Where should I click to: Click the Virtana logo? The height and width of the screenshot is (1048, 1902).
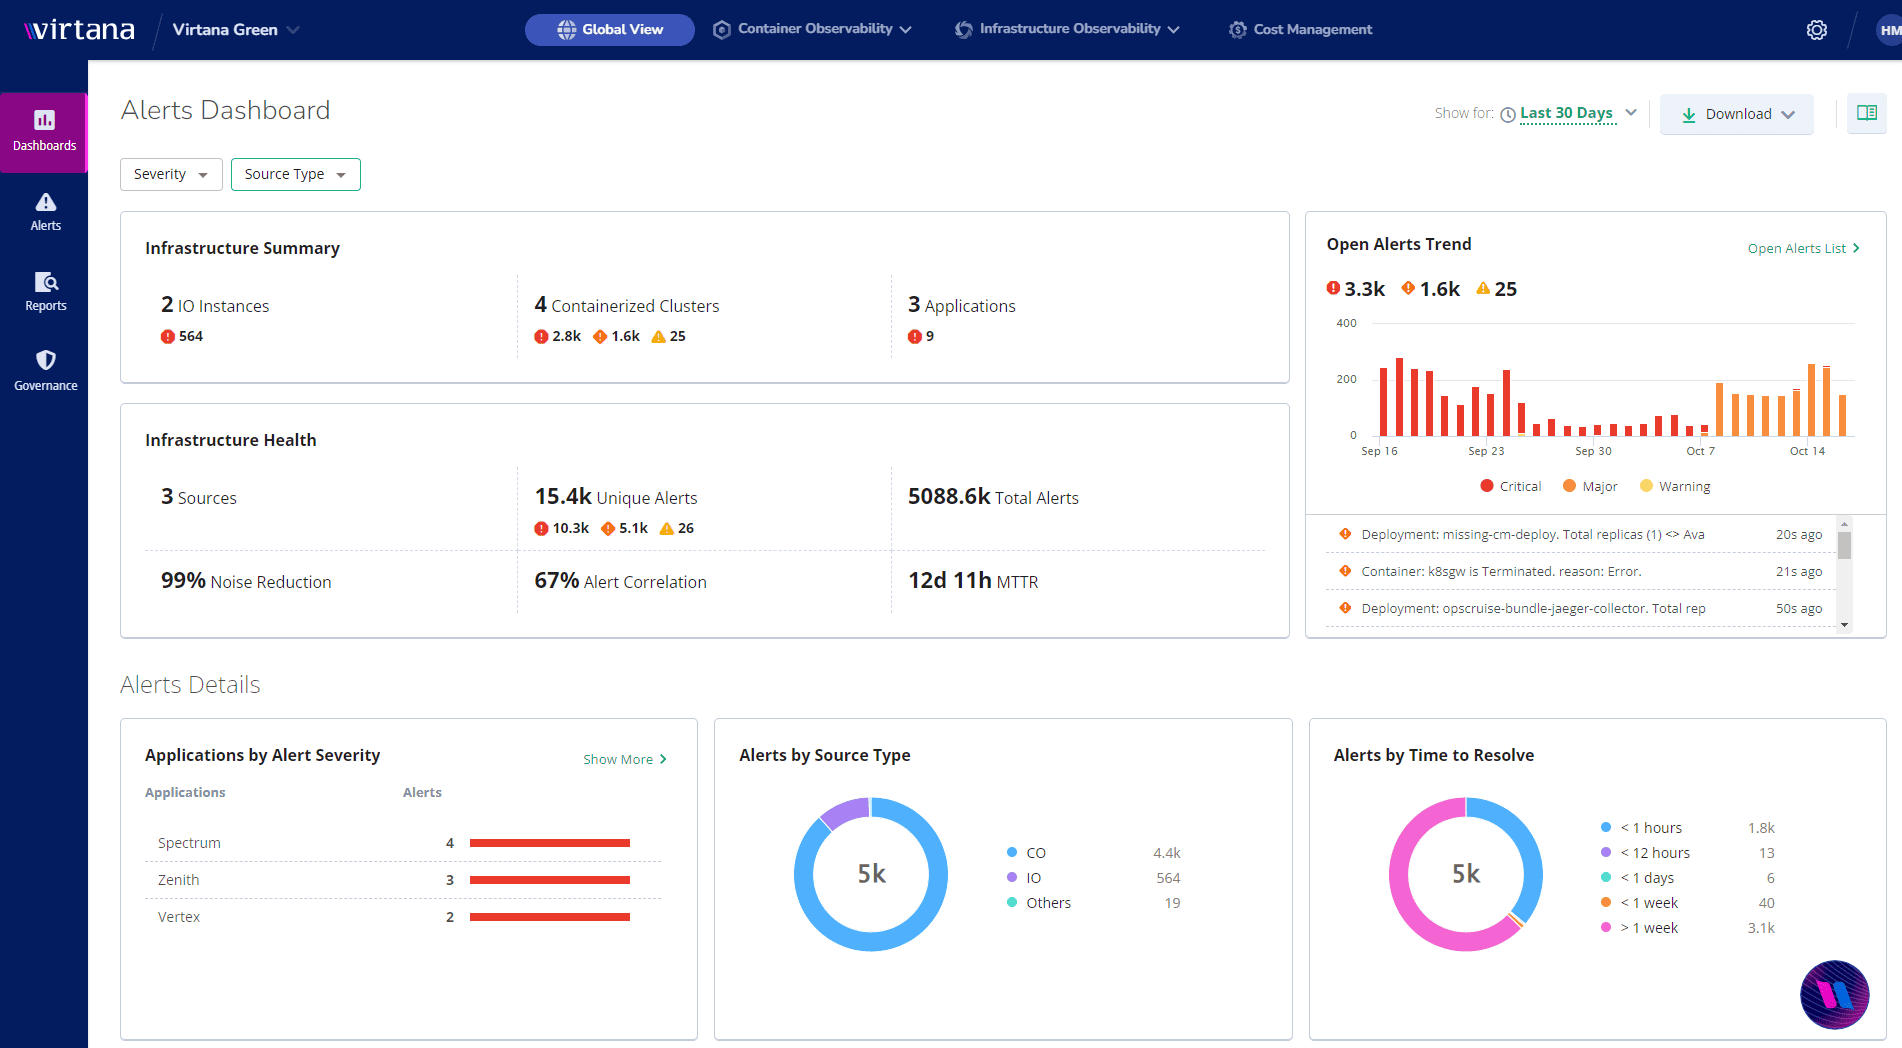click(x=80, y=30)
